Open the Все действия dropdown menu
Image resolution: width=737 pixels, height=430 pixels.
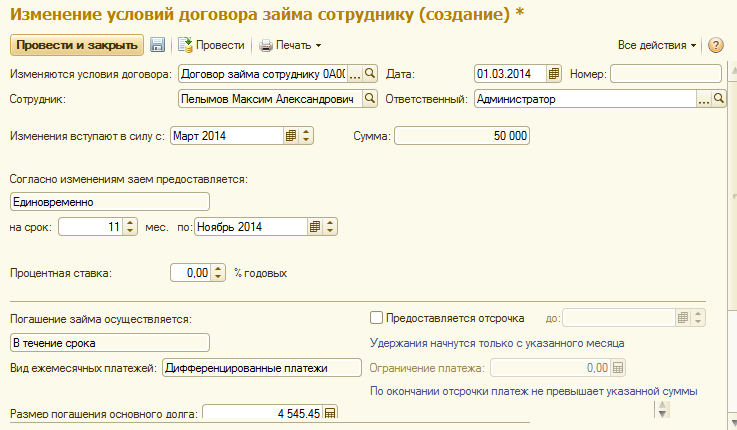[x=657, y=45]
